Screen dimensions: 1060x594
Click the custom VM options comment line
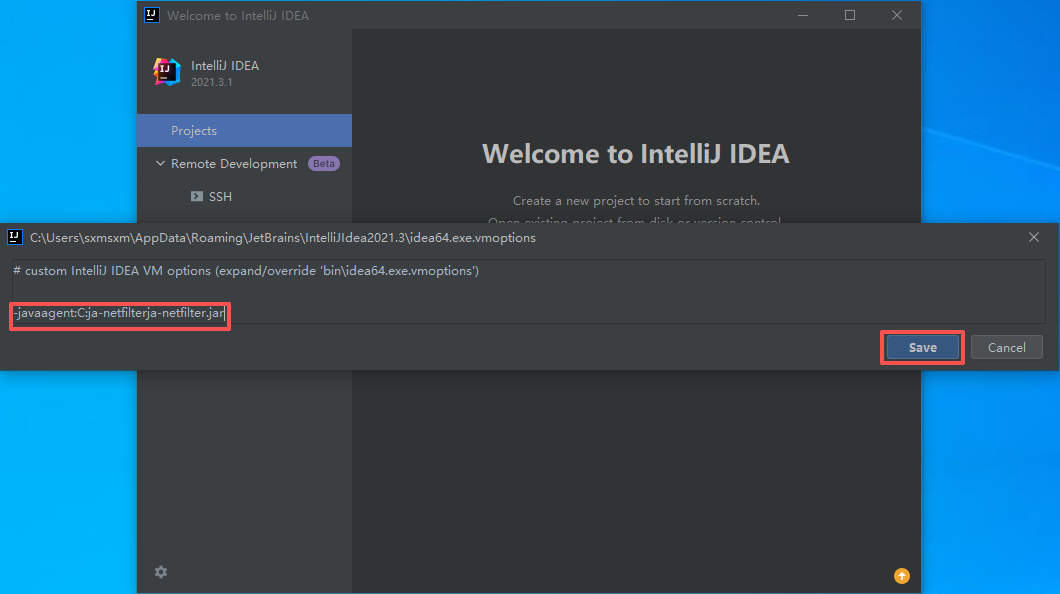click(246, 271)
